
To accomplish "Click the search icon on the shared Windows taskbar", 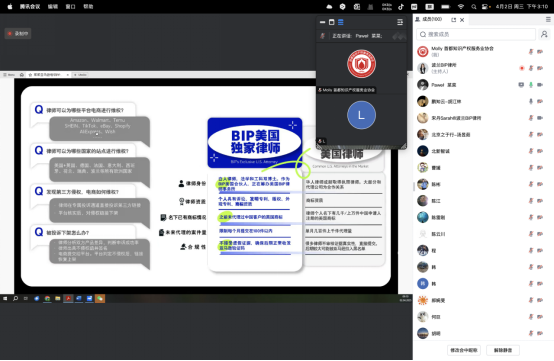I will pos(16,298).
